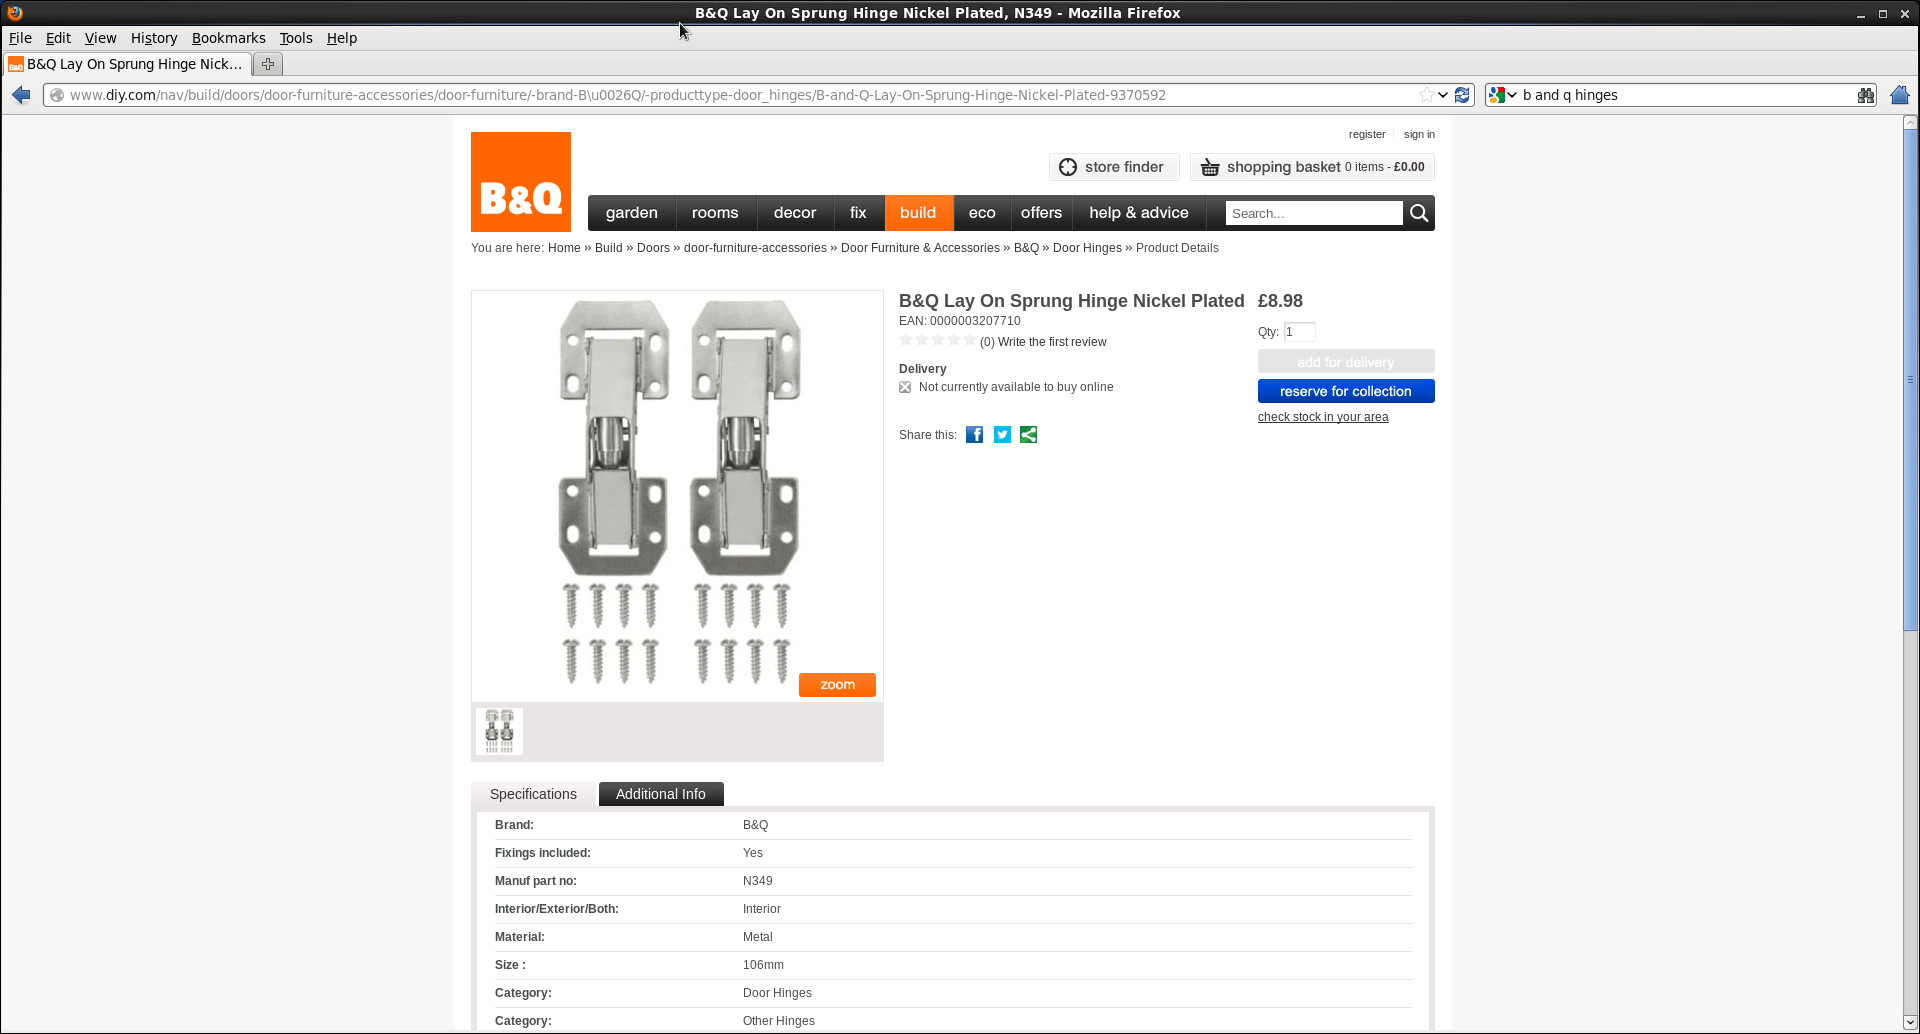The height and width of the screenshot is (1034, 1920).
Task: Open the Tools menu
Action: (x=296, y=38)
